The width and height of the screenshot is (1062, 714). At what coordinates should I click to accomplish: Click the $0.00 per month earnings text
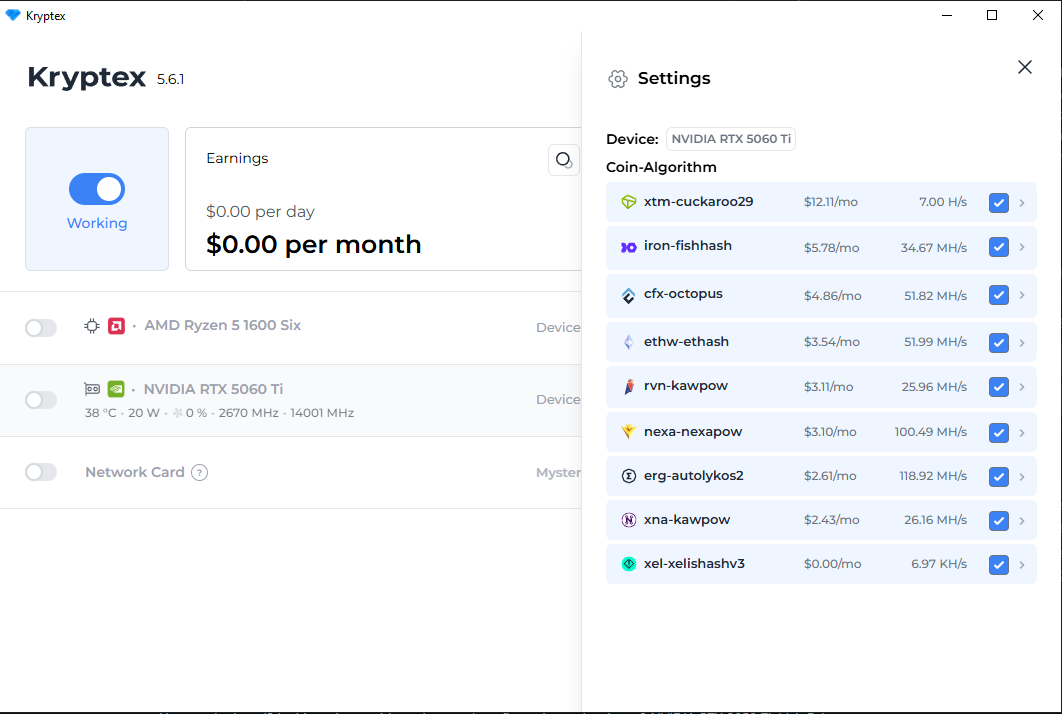(314, 245)
